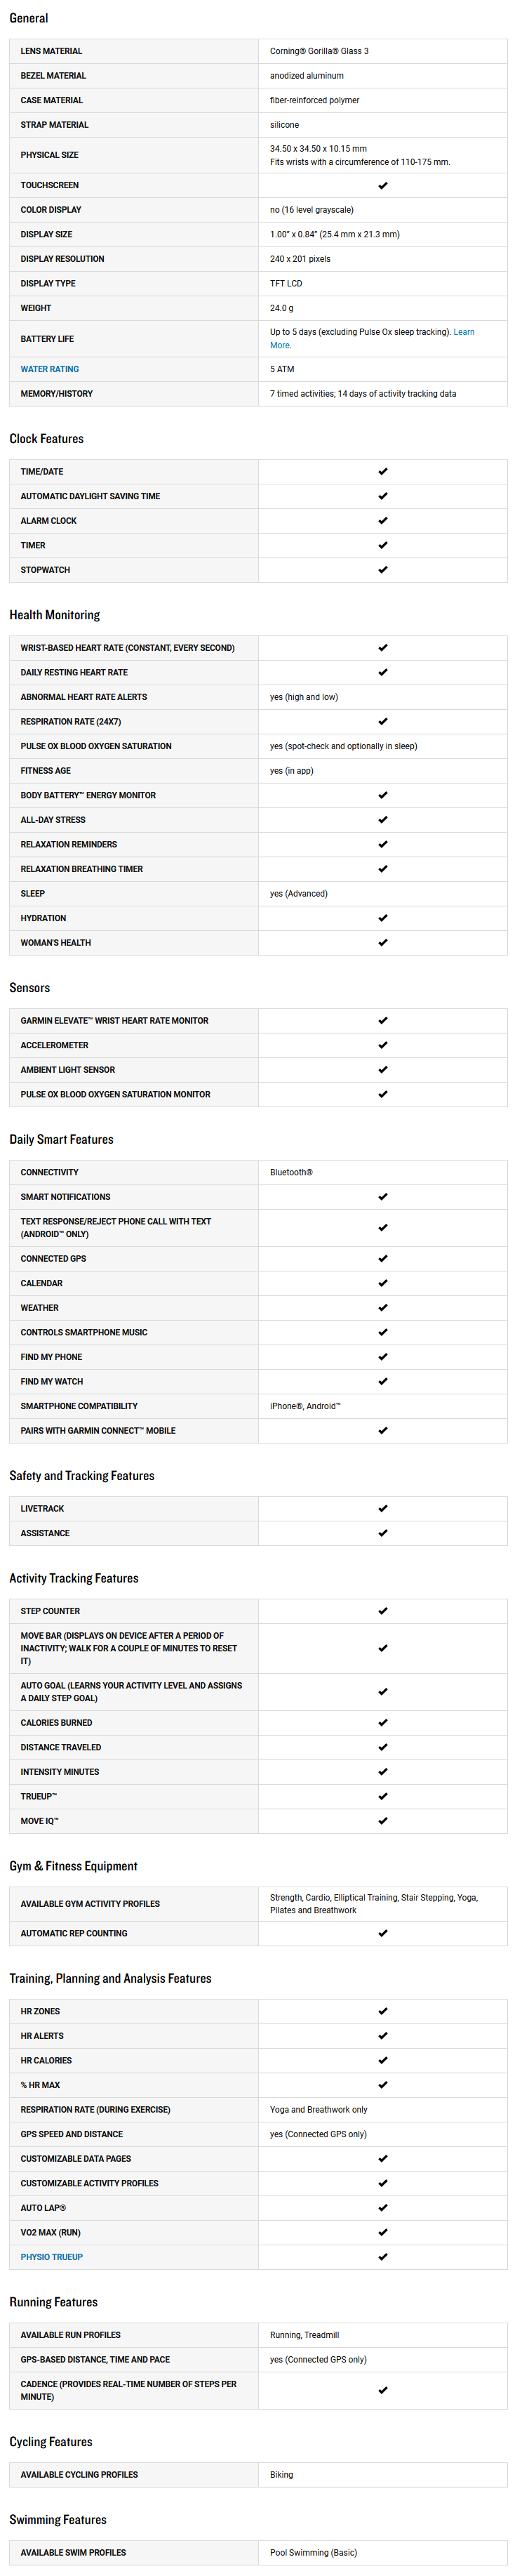Click the Find My Phone checkmark
This screenshot has width=529, height=2576.
[382, 1357]
